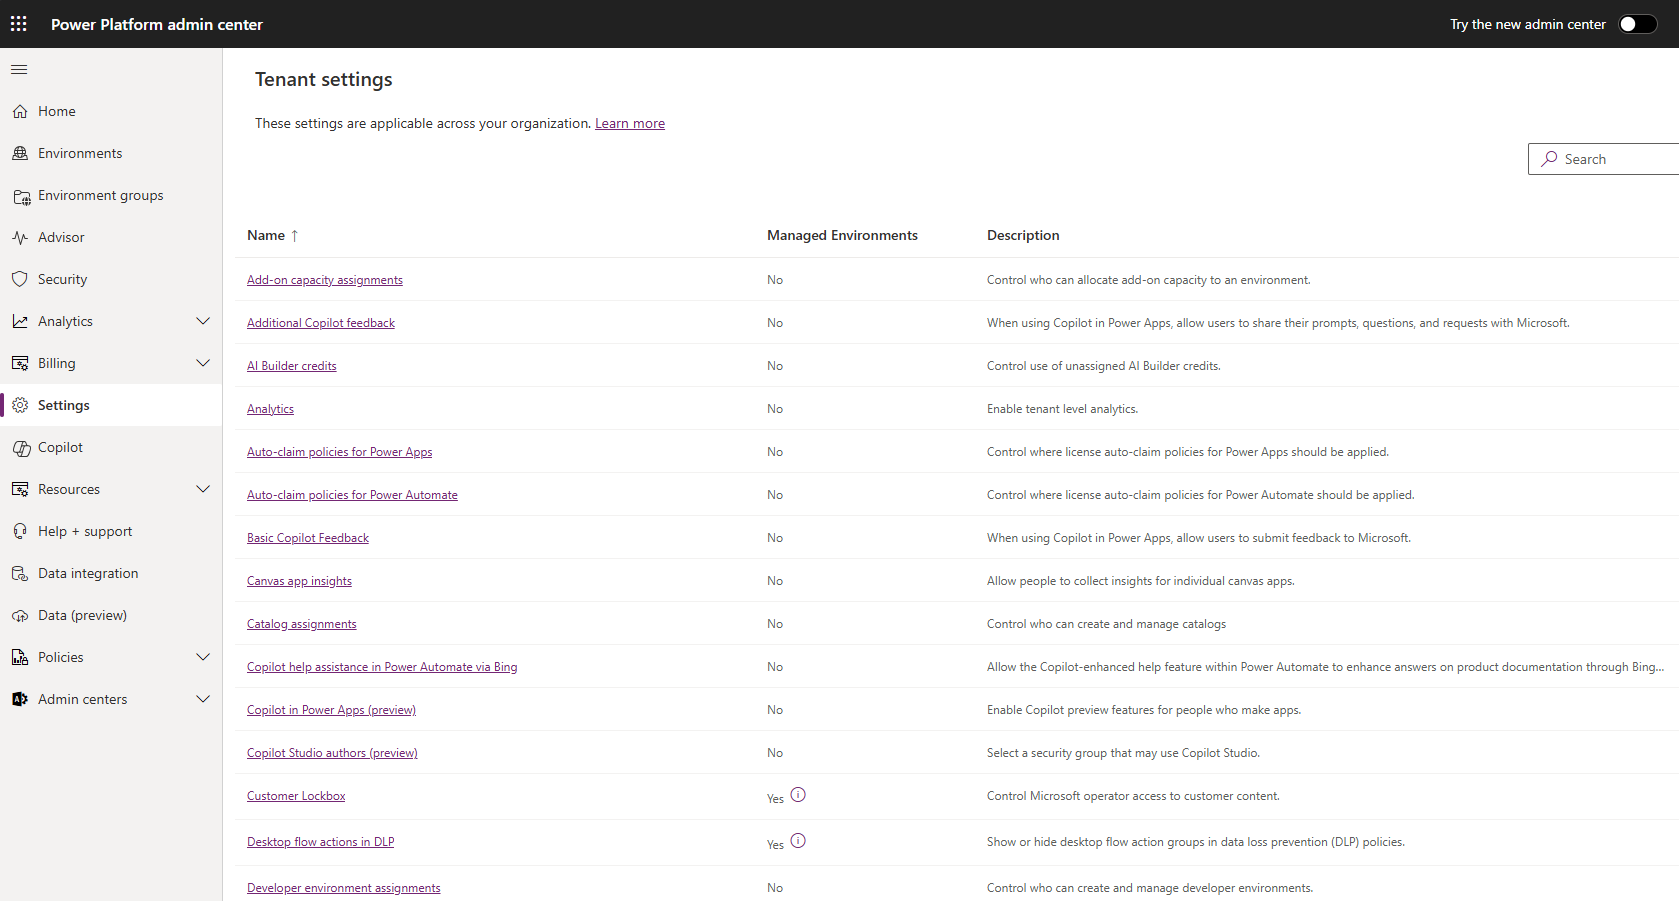Click the Home house icon
The image size is (1679, 901).
[x=20, y=111]
